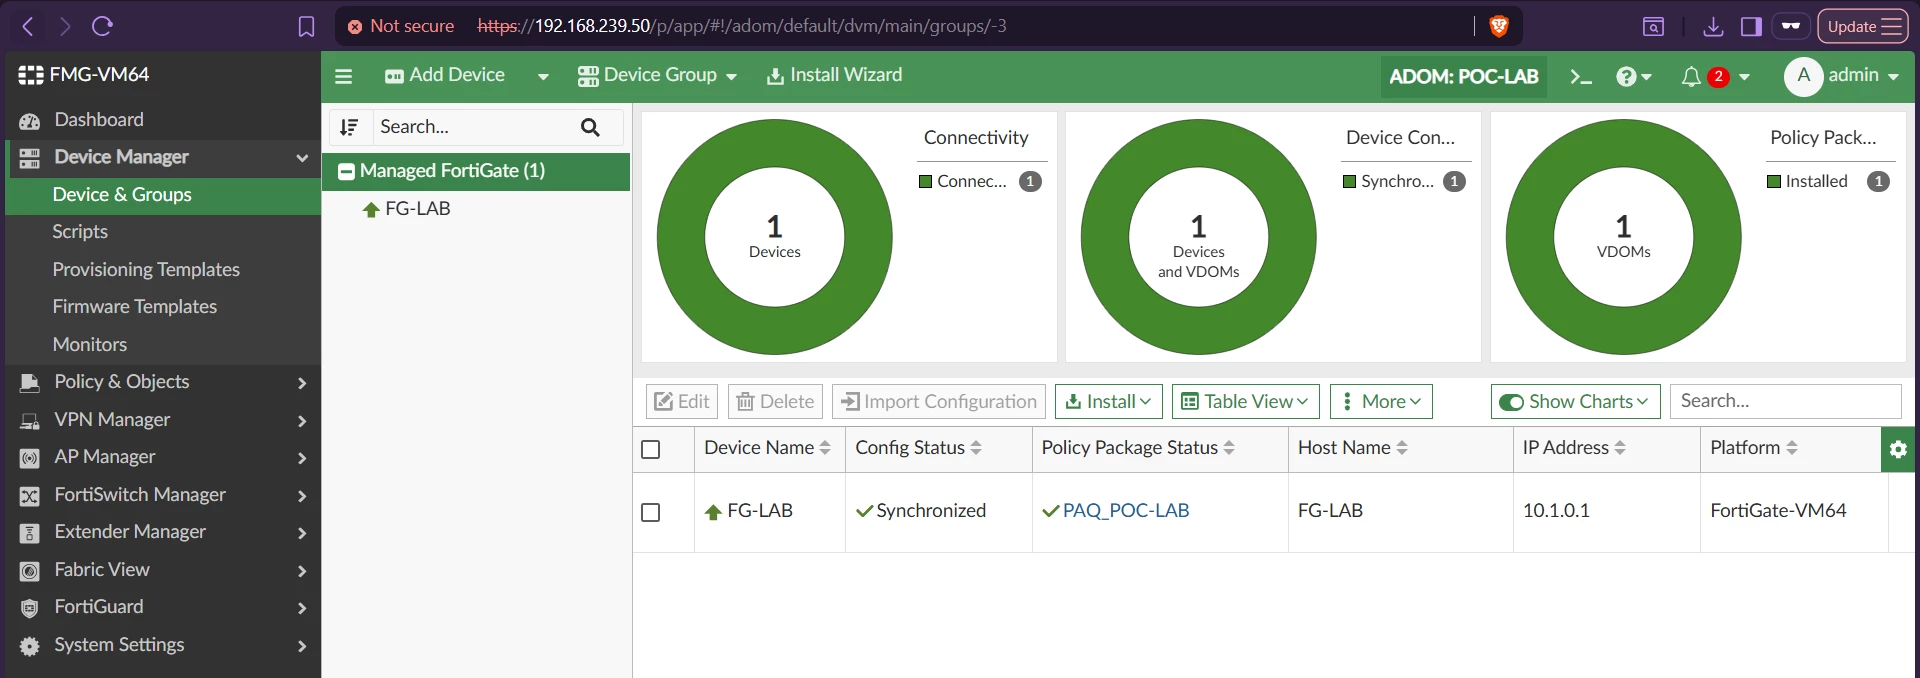Open the admin user dropdown arrow

(x=1893, y=76)
